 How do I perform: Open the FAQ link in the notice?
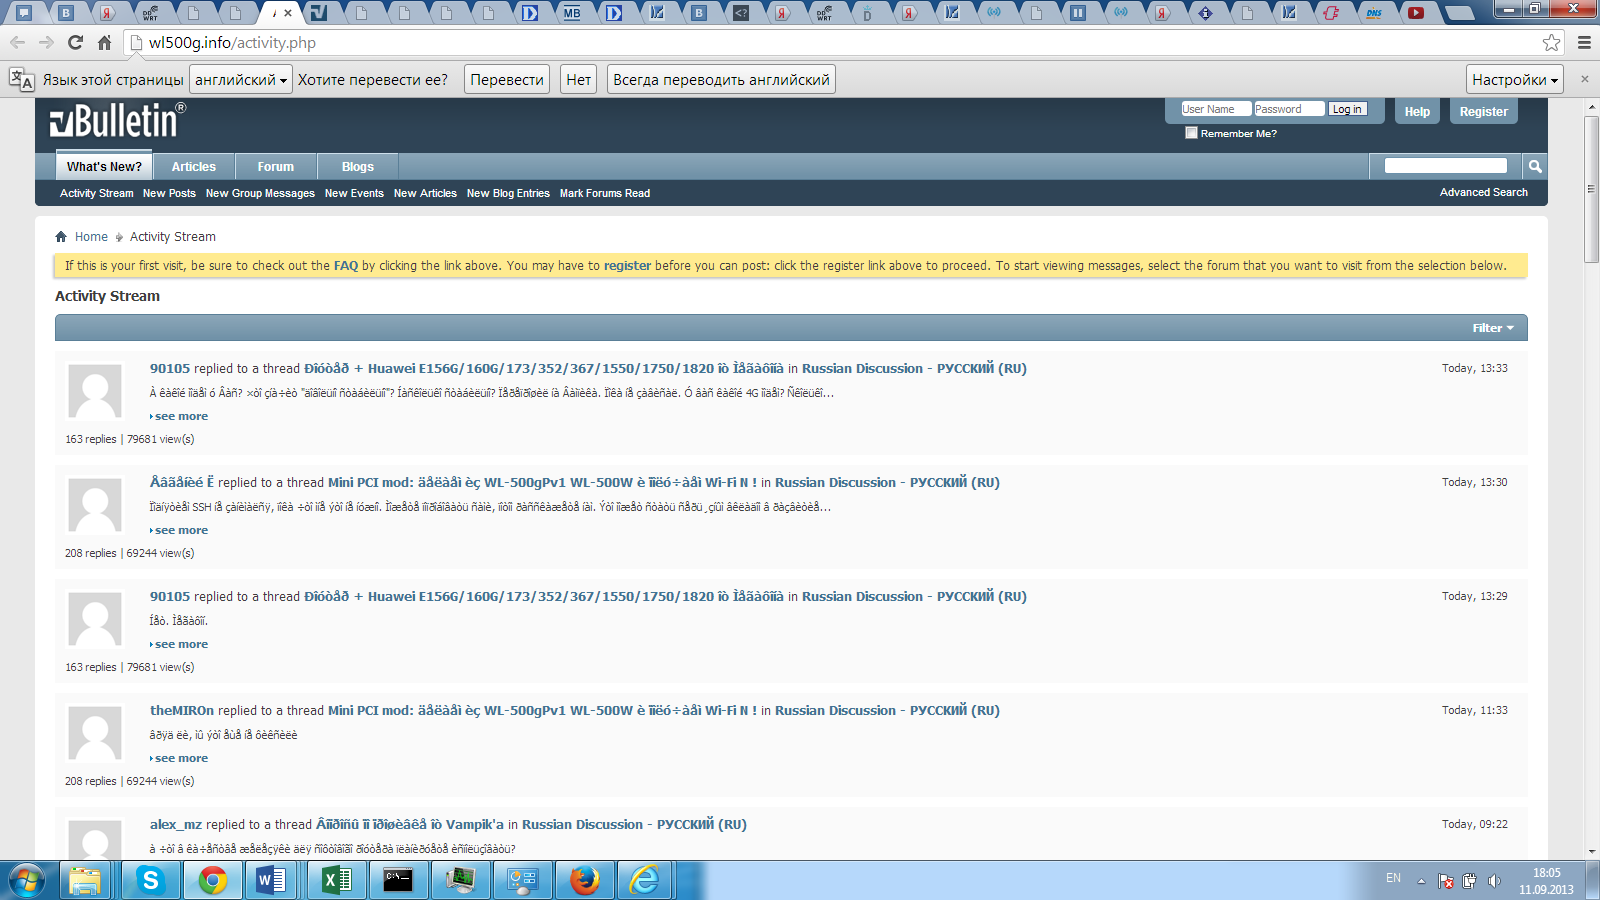346,266
